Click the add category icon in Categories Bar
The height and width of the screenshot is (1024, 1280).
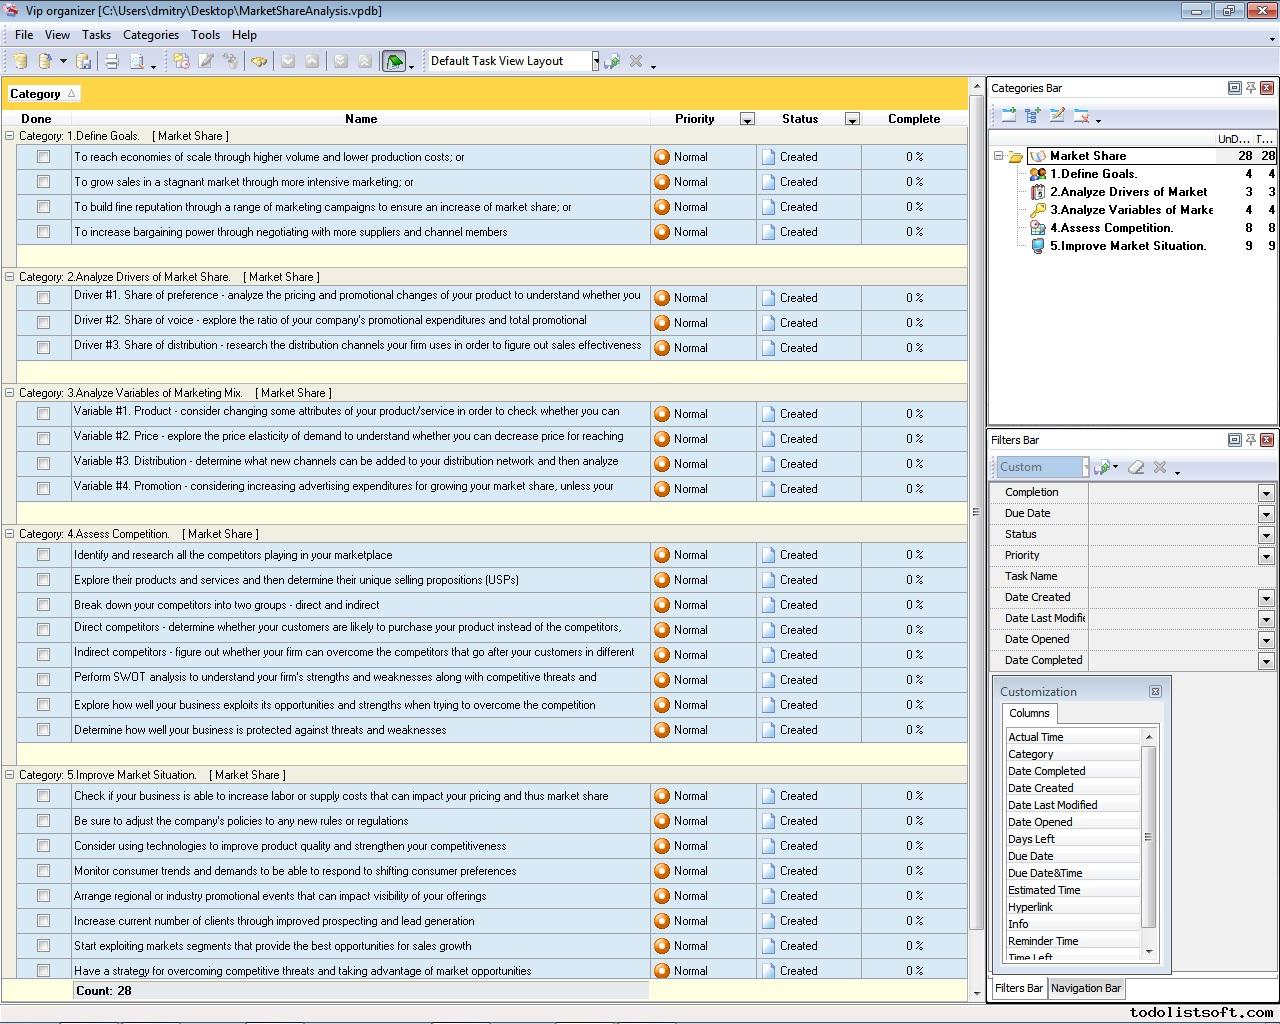(1008, 116)
